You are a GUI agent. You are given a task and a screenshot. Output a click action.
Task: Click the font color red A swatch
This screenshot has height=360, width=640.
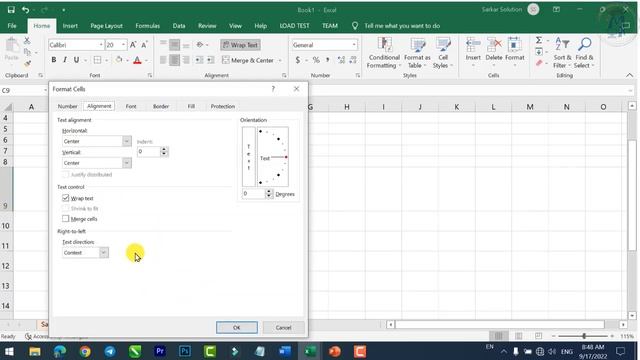(x=137, y=60)
